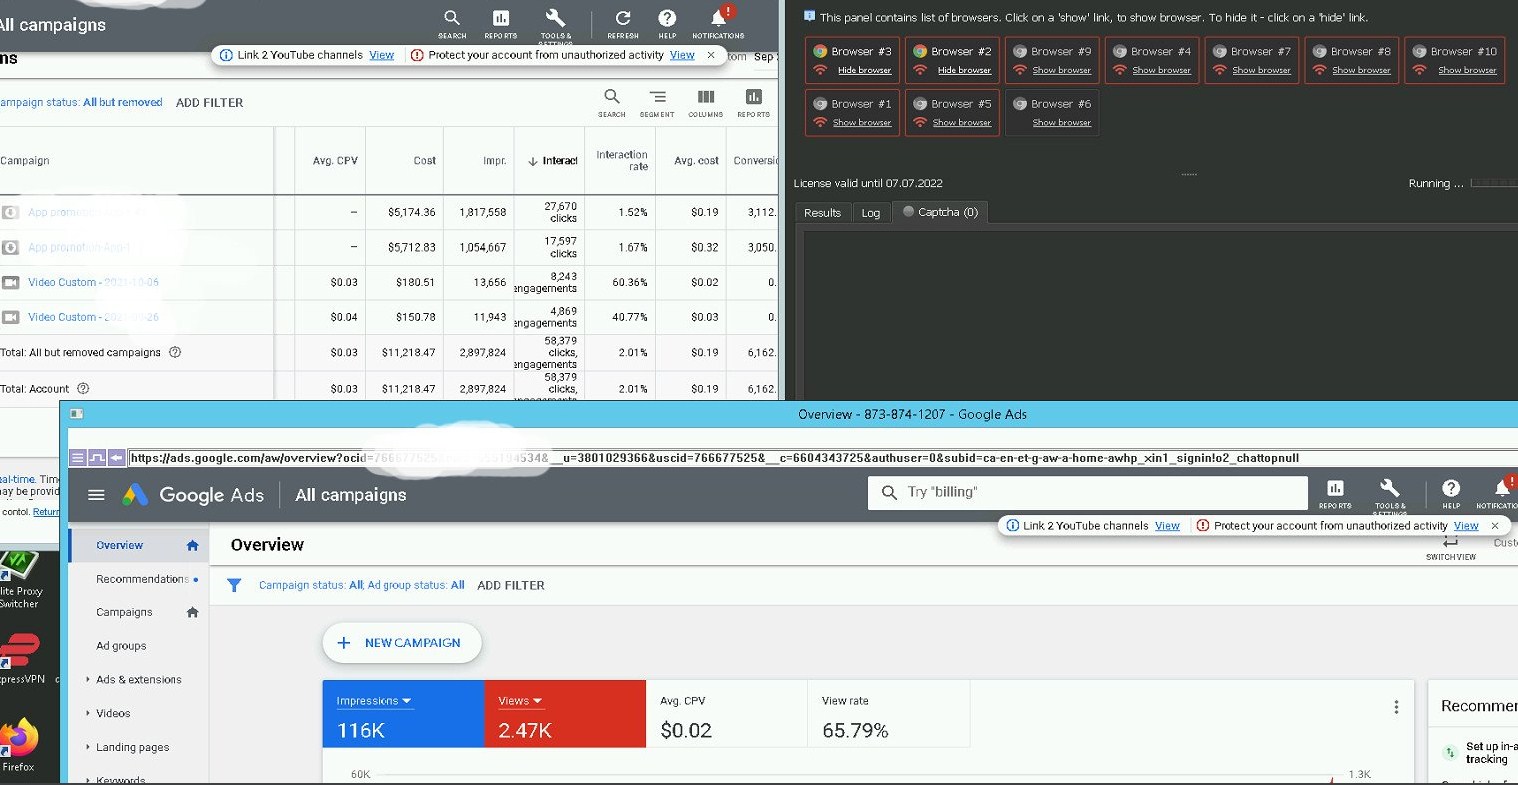Click the help icon beside Total: All but removed campaigns
This screenshot has width=1518, height=785.
coord(175,352)
